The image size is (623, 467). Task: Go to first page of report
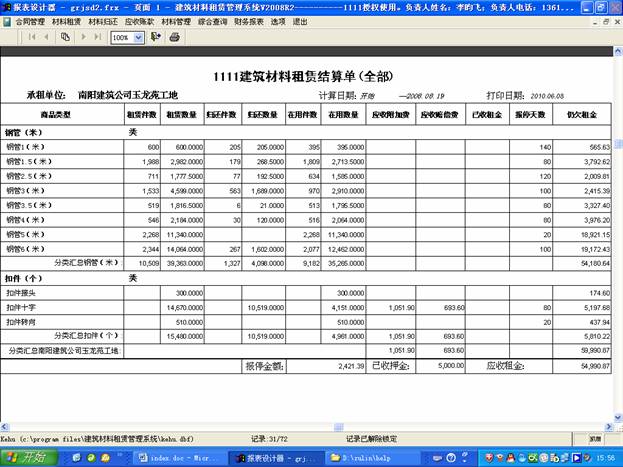[x=30, y=37]
